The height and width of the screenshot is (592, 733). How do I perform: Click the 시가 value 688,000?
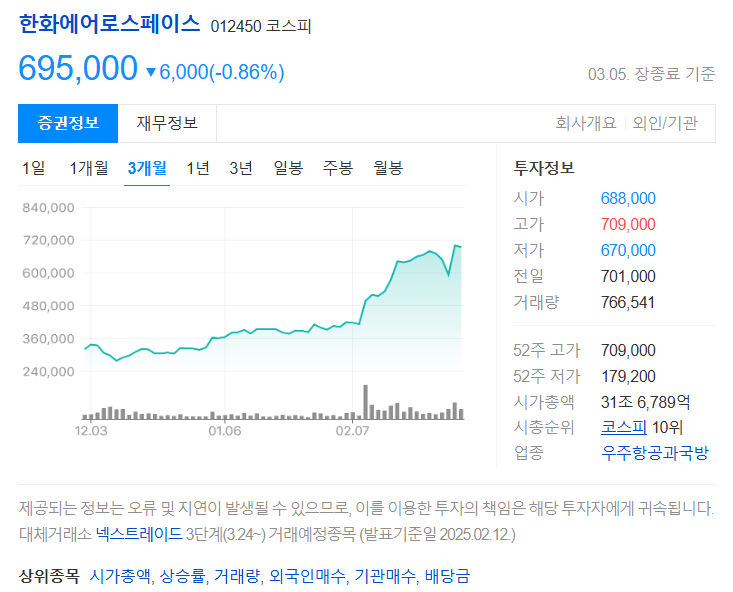[x=628, y=198]
